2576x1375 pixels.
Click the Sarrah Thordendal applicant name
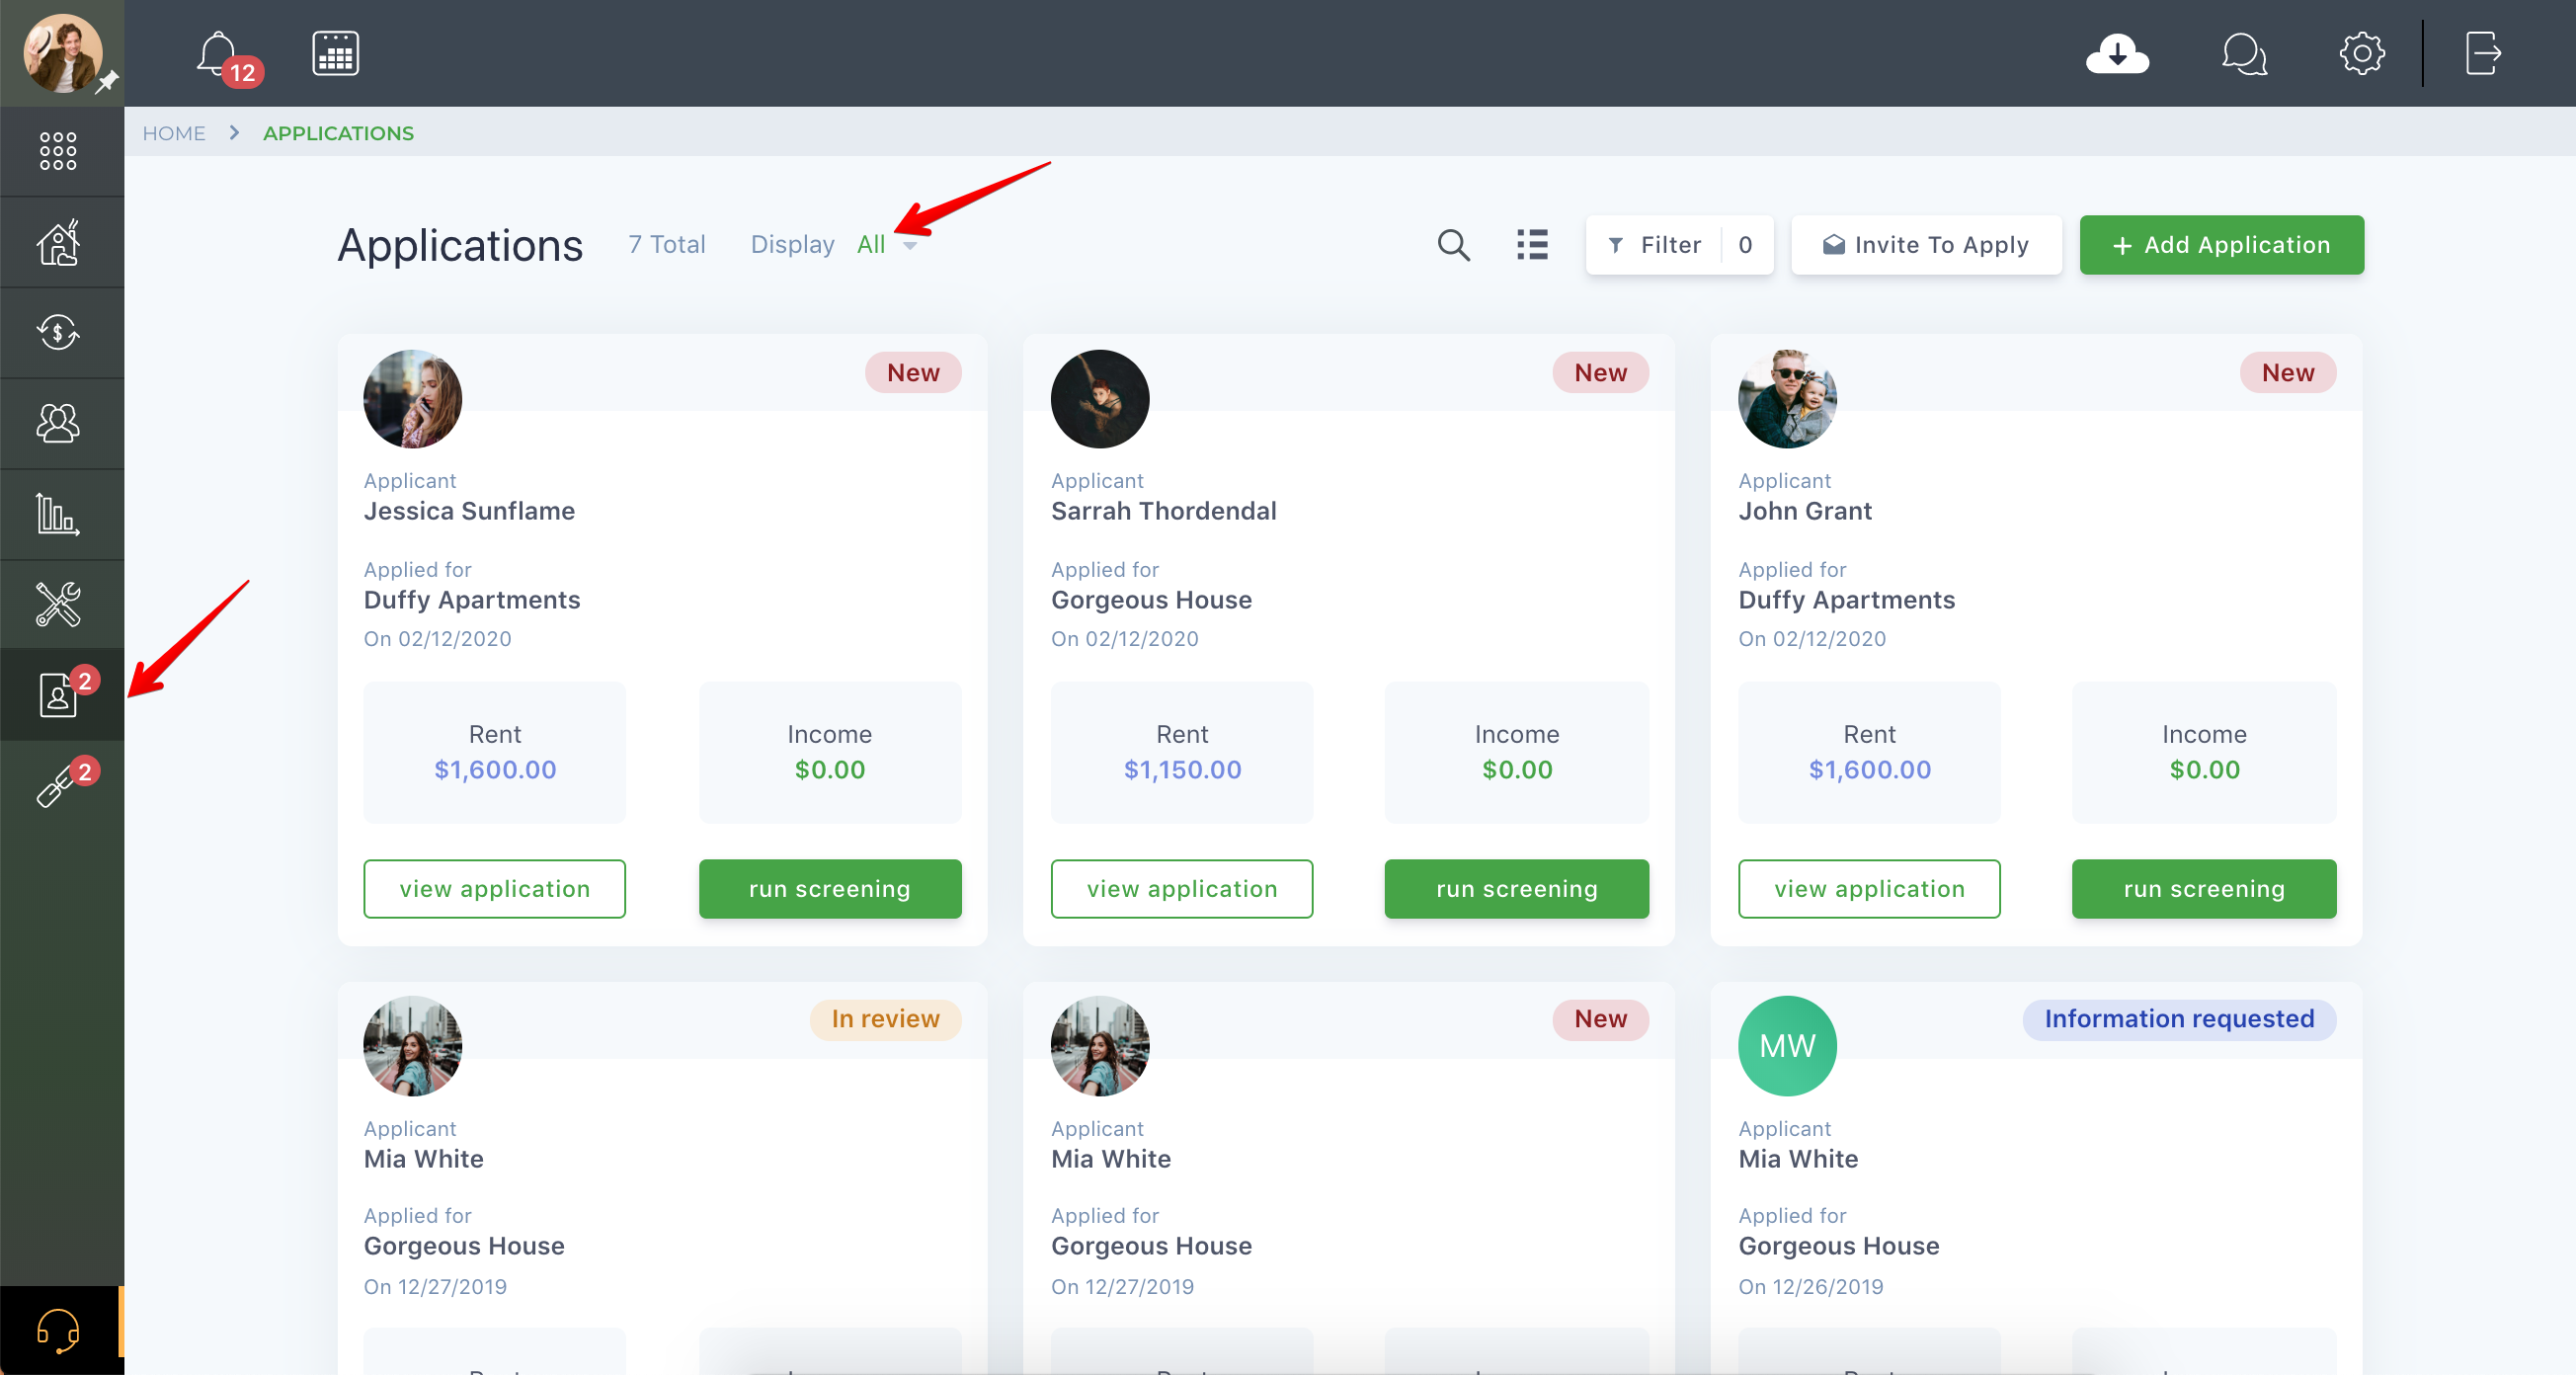(1163, 511)
